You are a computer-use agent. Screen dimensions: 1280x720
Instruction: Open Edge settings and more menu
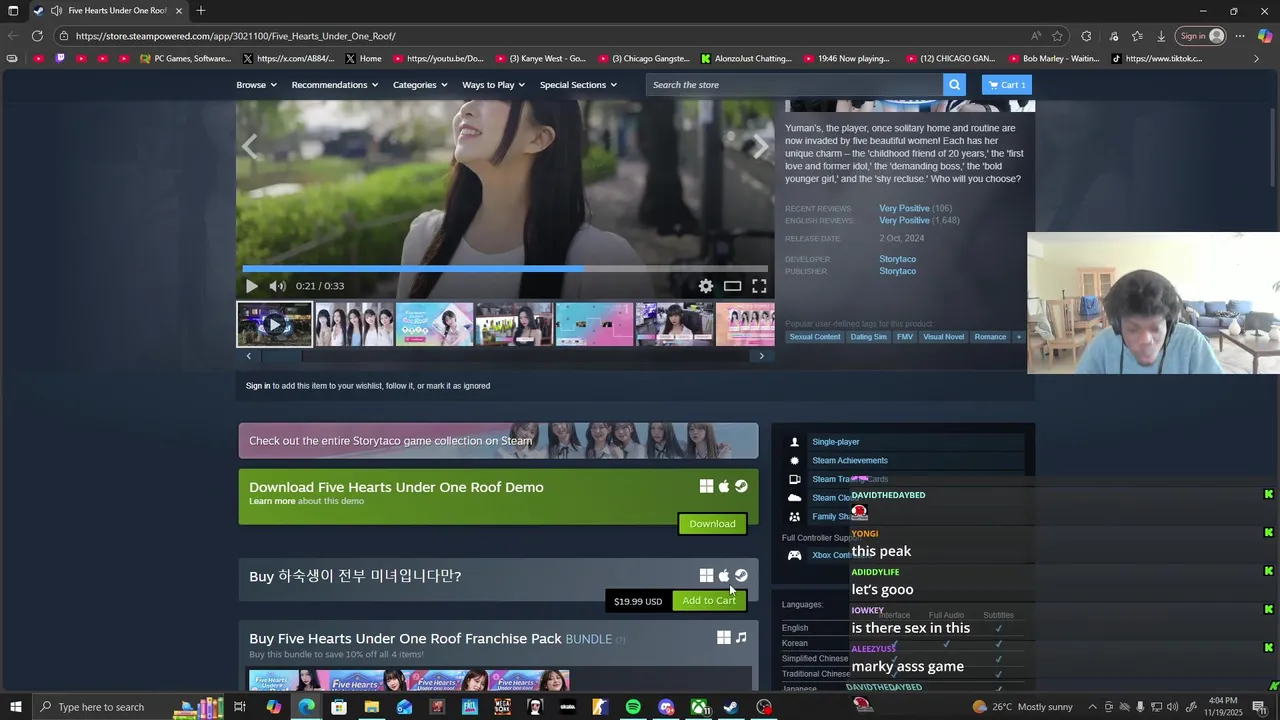tap(1240, 36)
